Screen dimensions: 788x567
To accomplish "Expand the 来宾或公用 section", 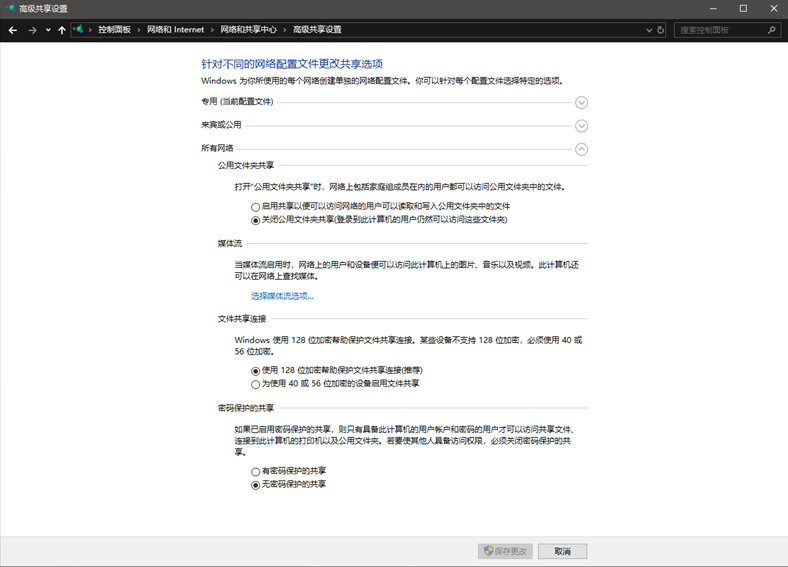I will 581,126.
